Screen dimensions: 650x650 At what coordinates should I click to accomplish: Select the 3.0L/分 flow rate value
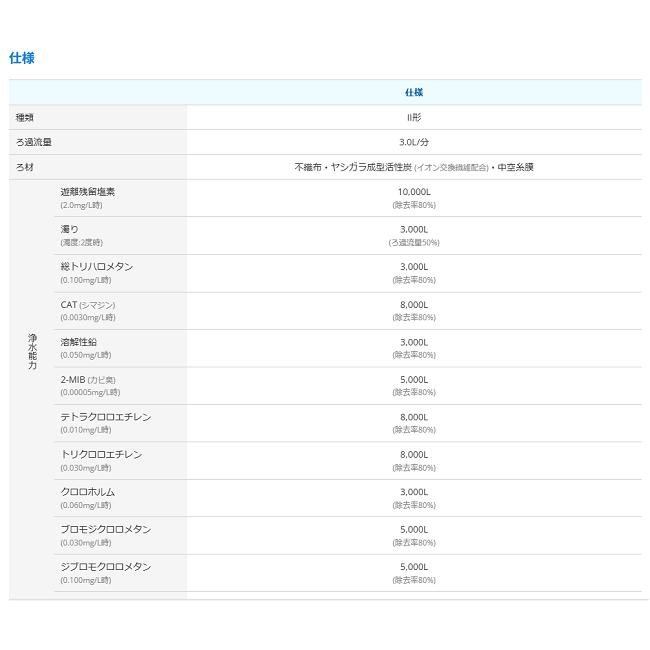[x=414, y=142]
